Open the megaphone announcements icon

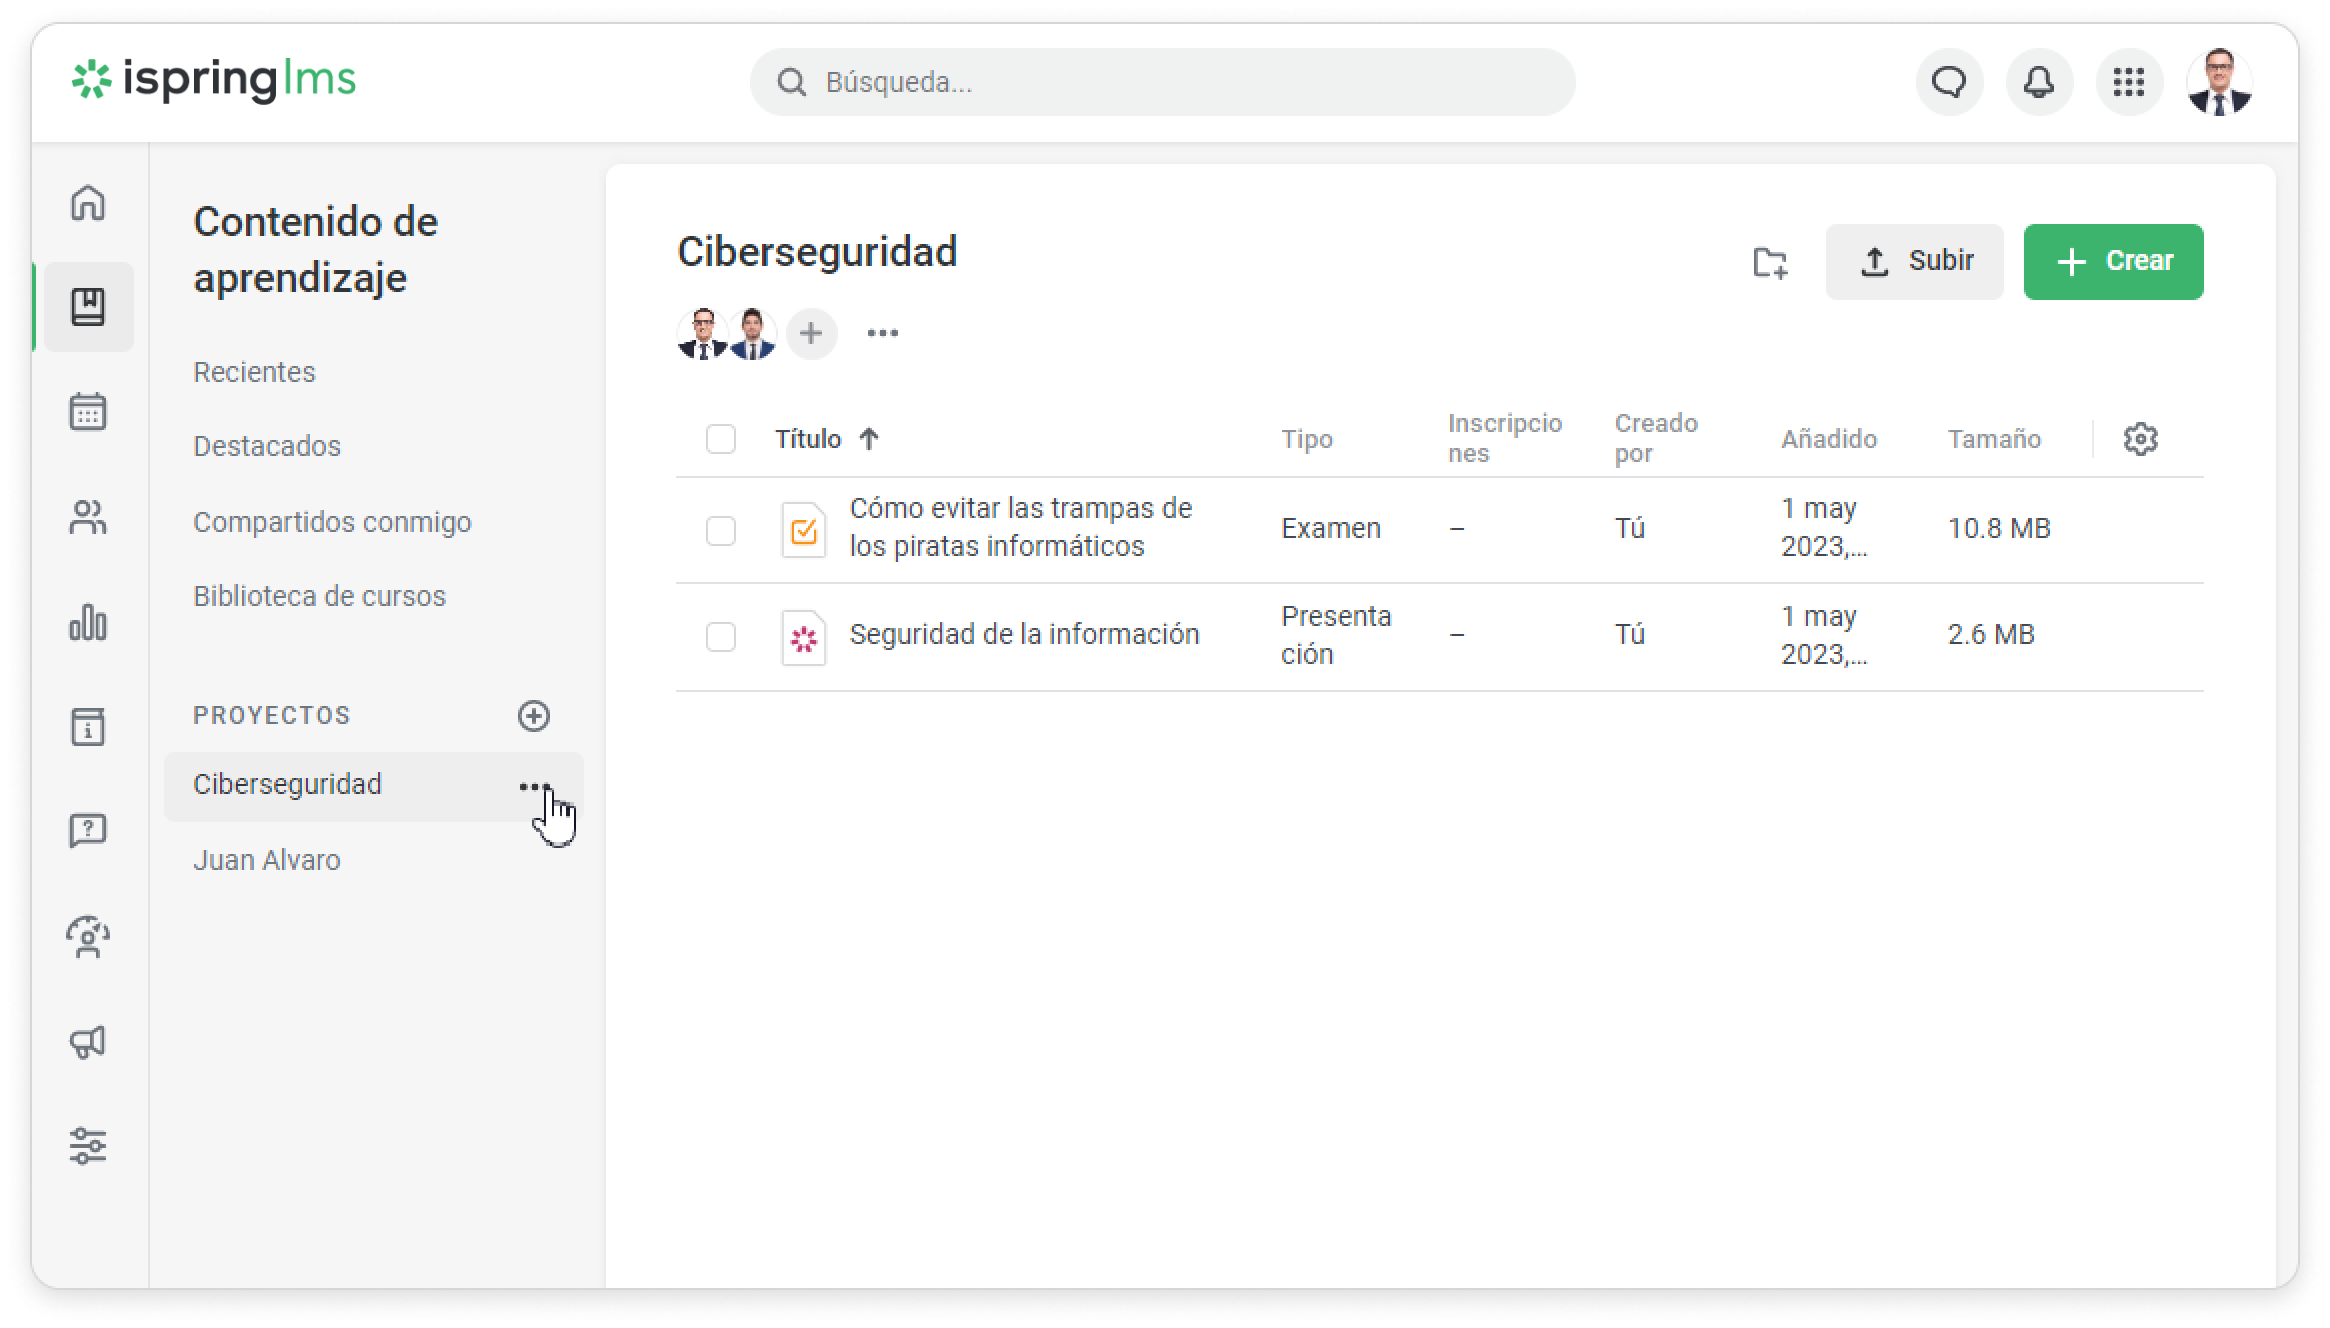coord(88,1042)
